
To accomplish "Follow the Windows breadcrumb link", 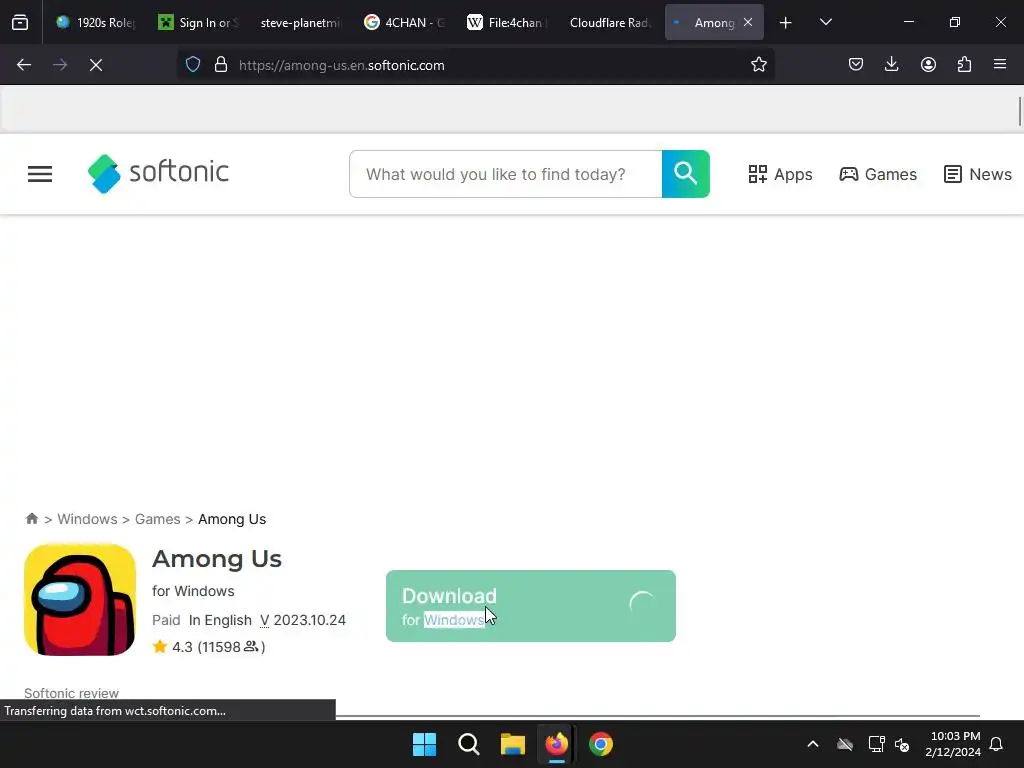I will 88,519.
